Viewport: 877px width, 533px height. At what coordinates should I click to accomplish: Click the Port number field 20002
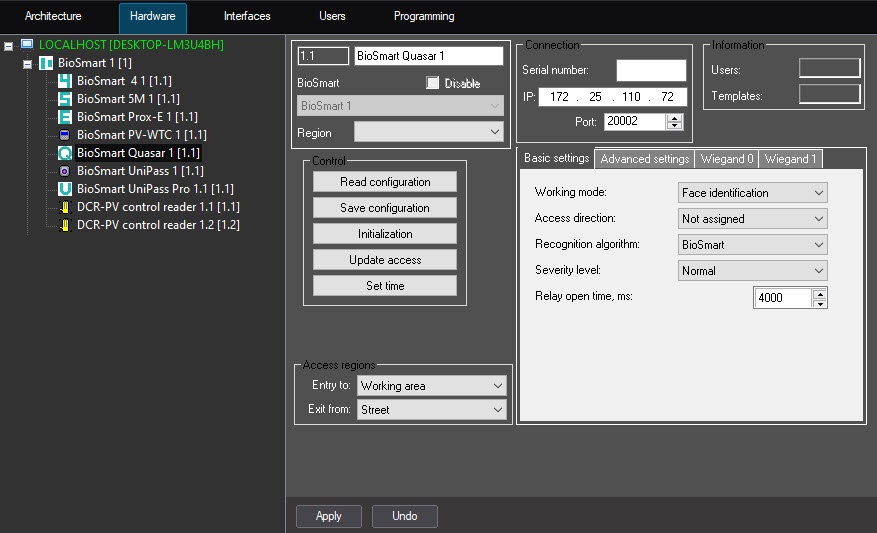(635, 121)
